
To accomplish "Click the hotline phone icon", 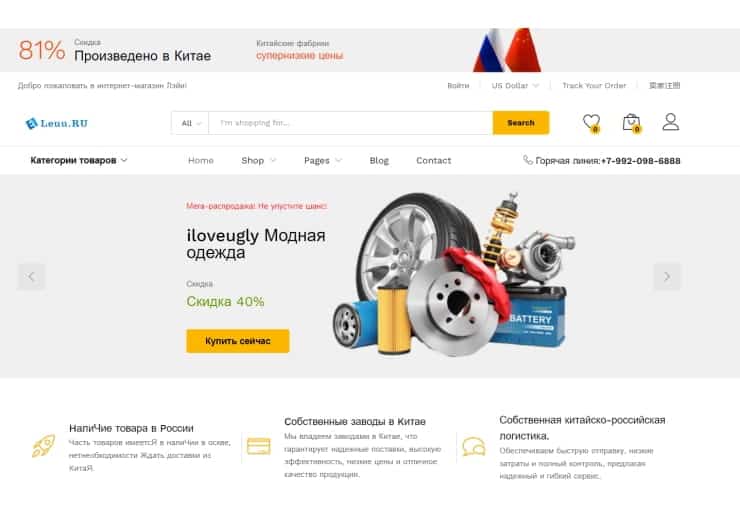I will coord(528,160).
